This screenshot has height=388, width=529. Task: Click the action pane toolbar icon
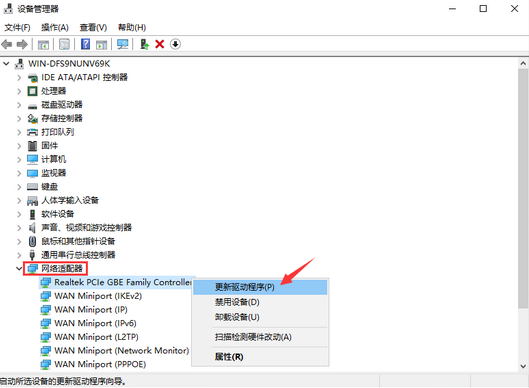click(x=102, y=44)
